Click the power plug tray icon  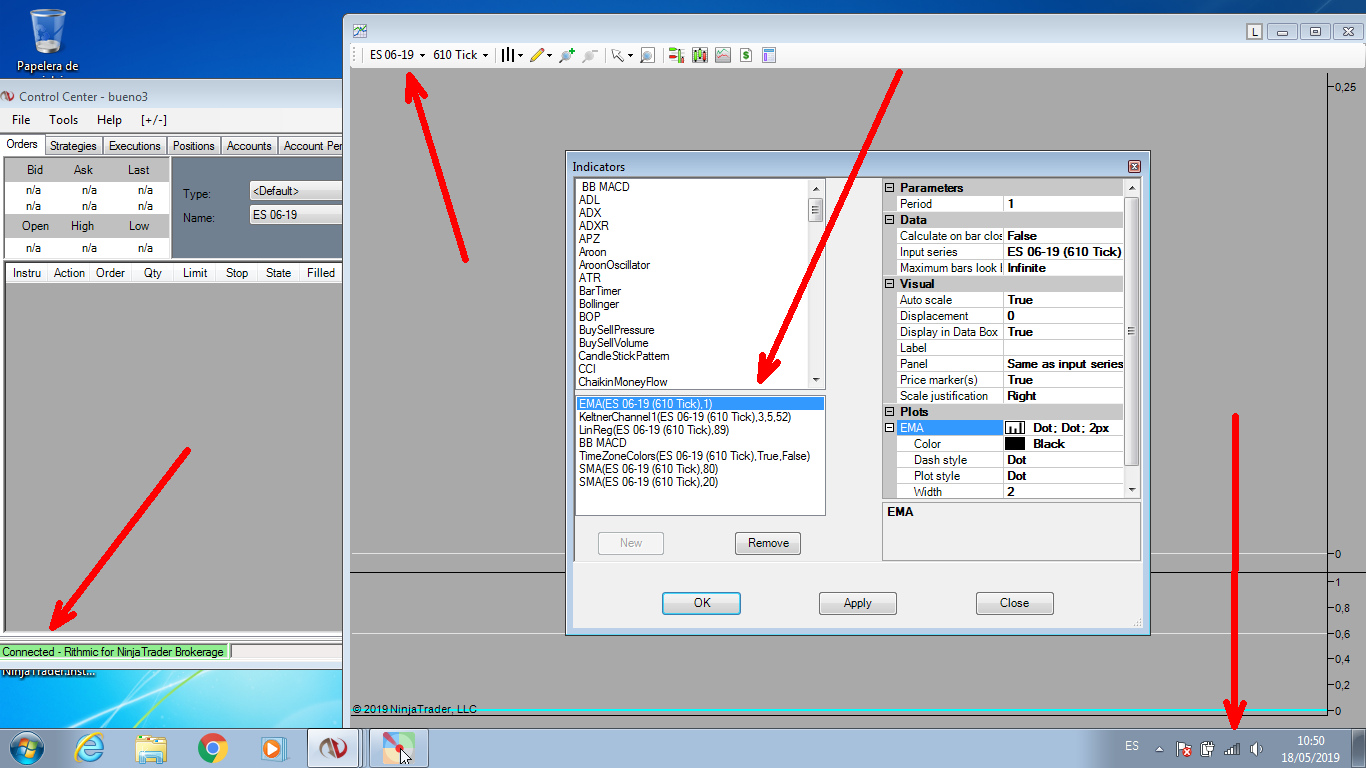point(1207,748)
